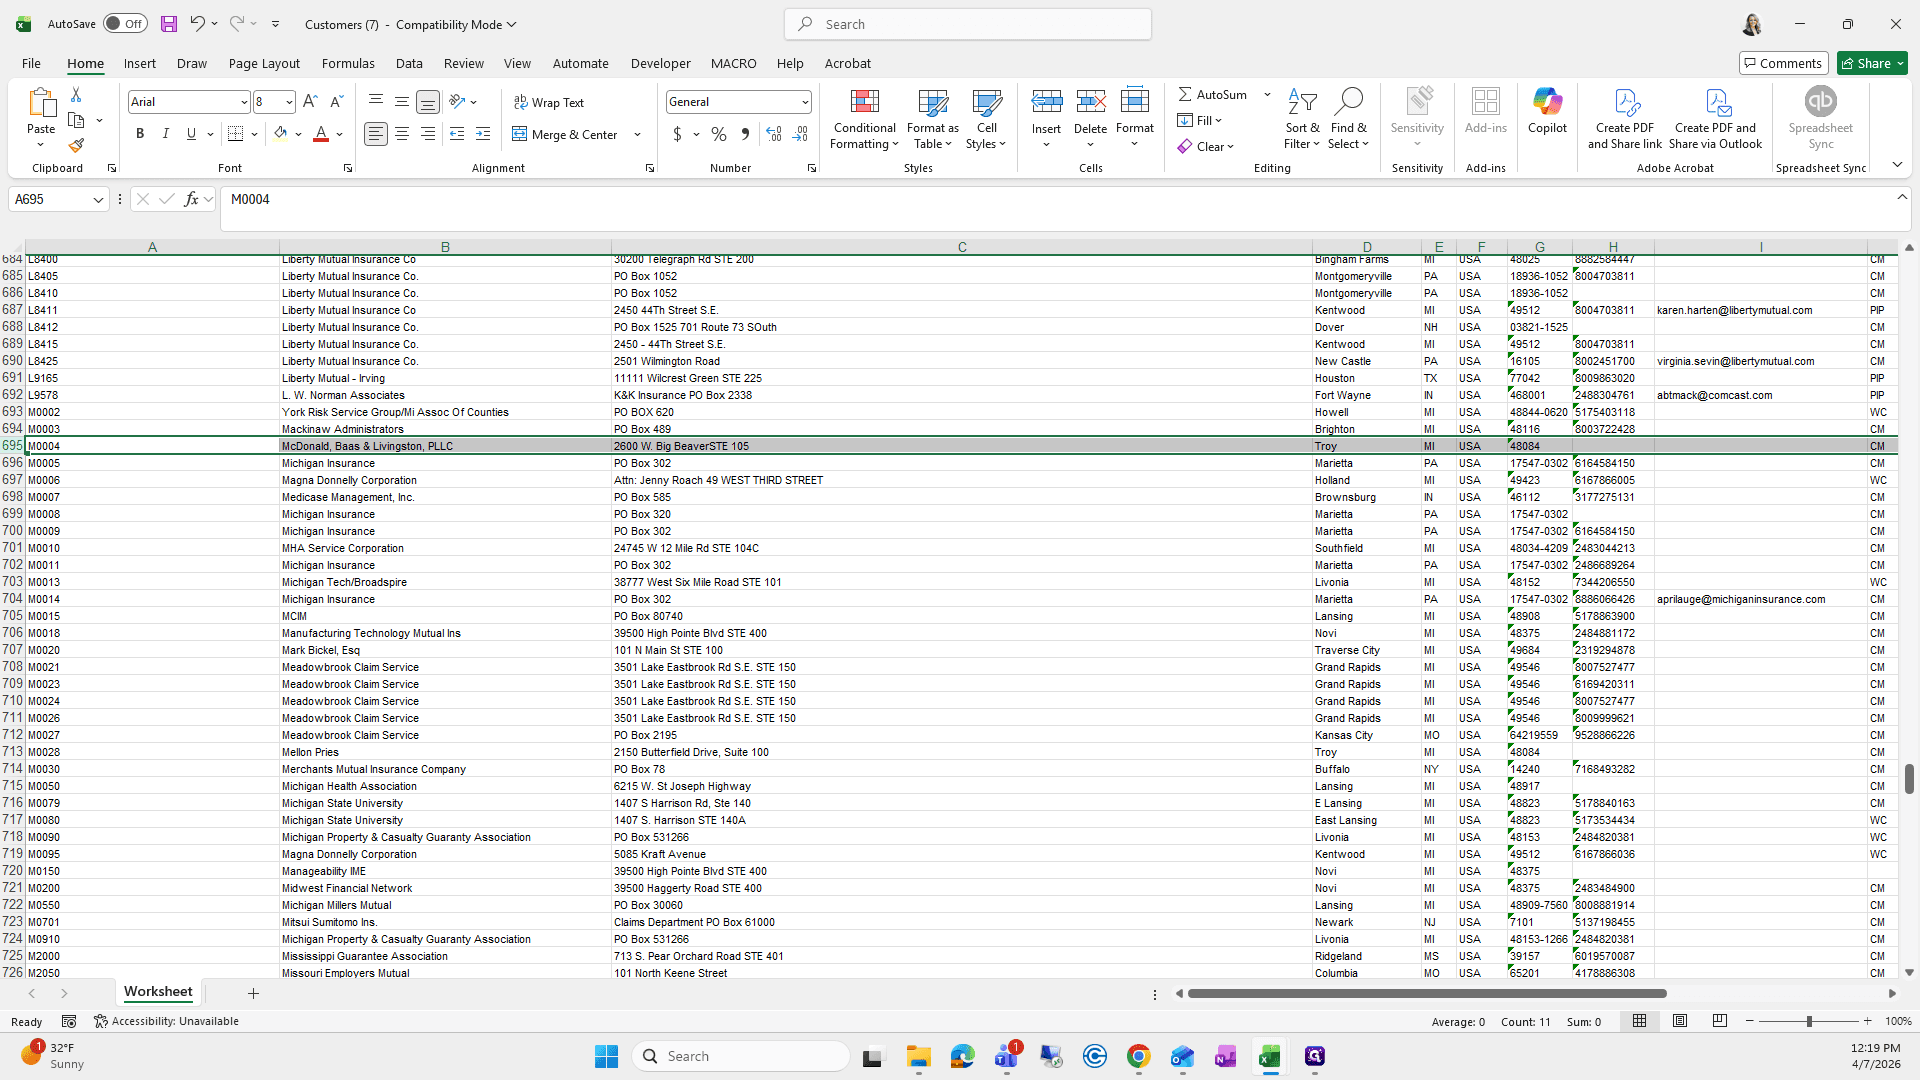
Task: Open Conditional Formatting menu
Action: point(865,120)
